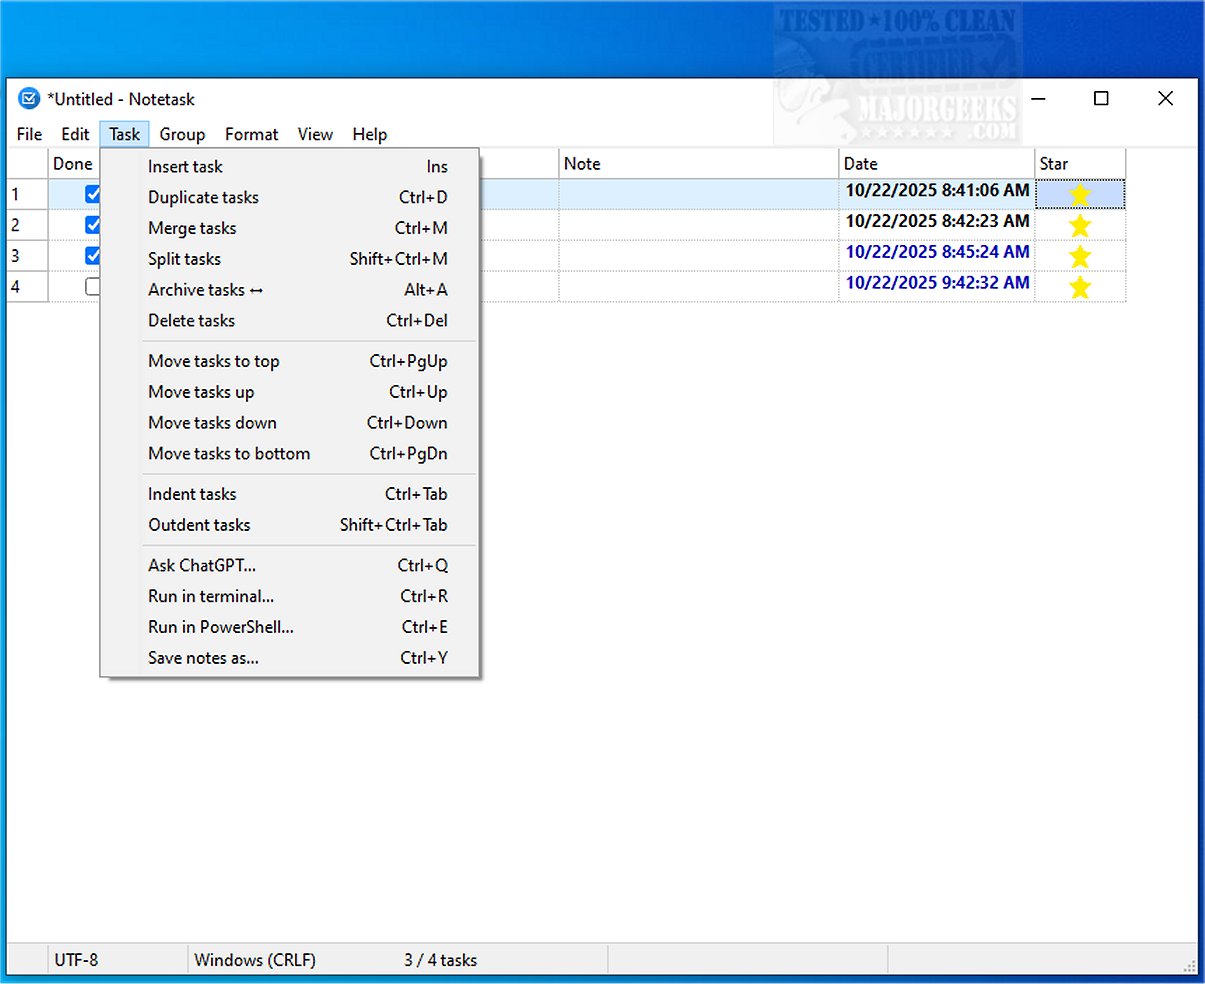Check the Done checkbox in row 4
The image size is (1205, 984).
[93, 287]
